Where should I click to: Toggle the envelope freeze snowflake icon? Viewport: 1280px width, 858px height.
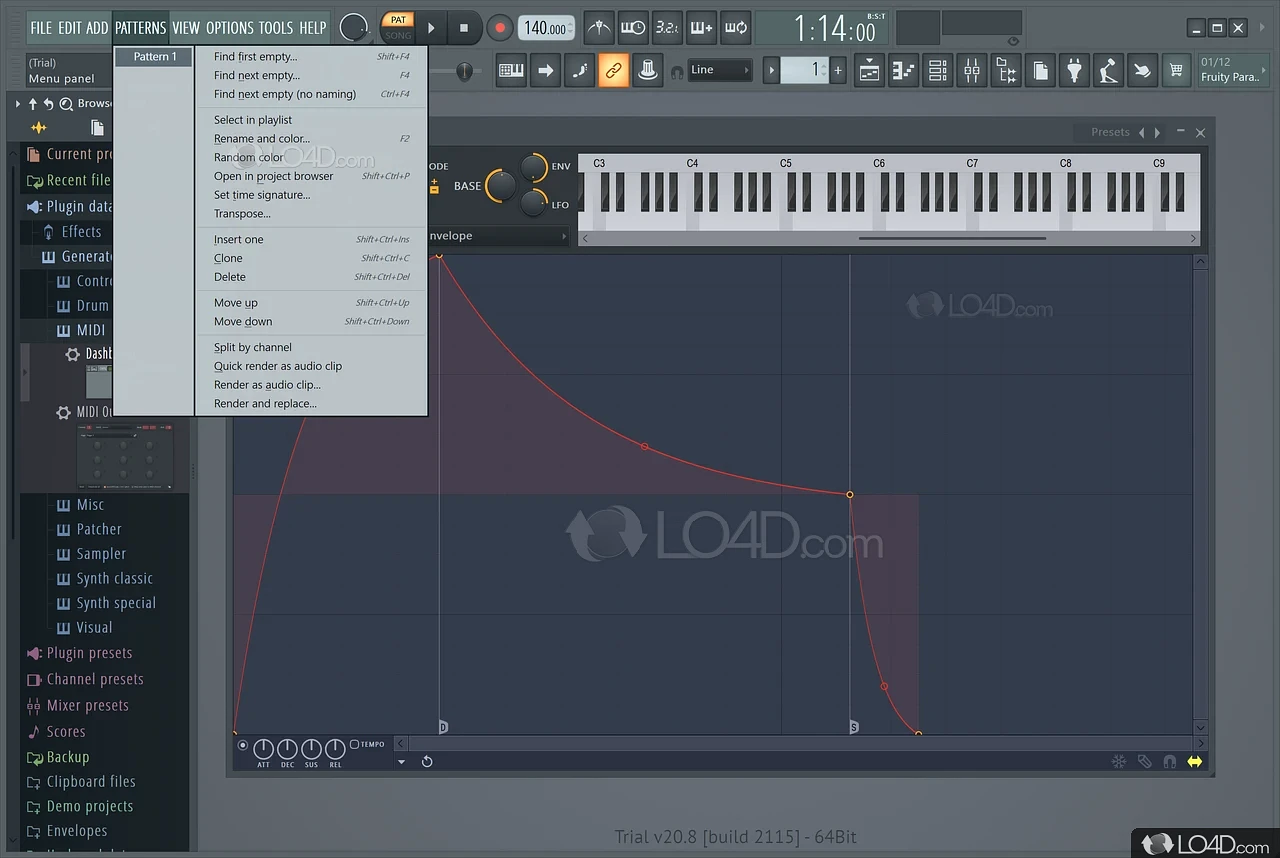click(x=1119, y=762)
